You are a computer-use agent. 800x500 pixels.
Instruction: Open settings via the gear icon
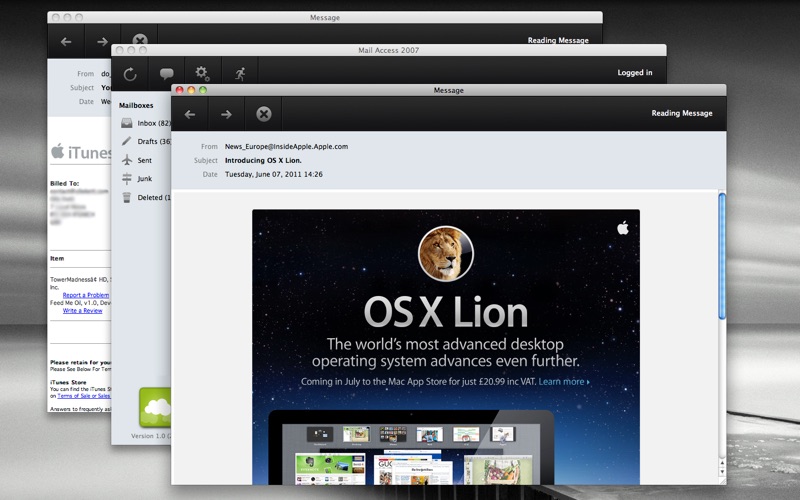[202, 73]
